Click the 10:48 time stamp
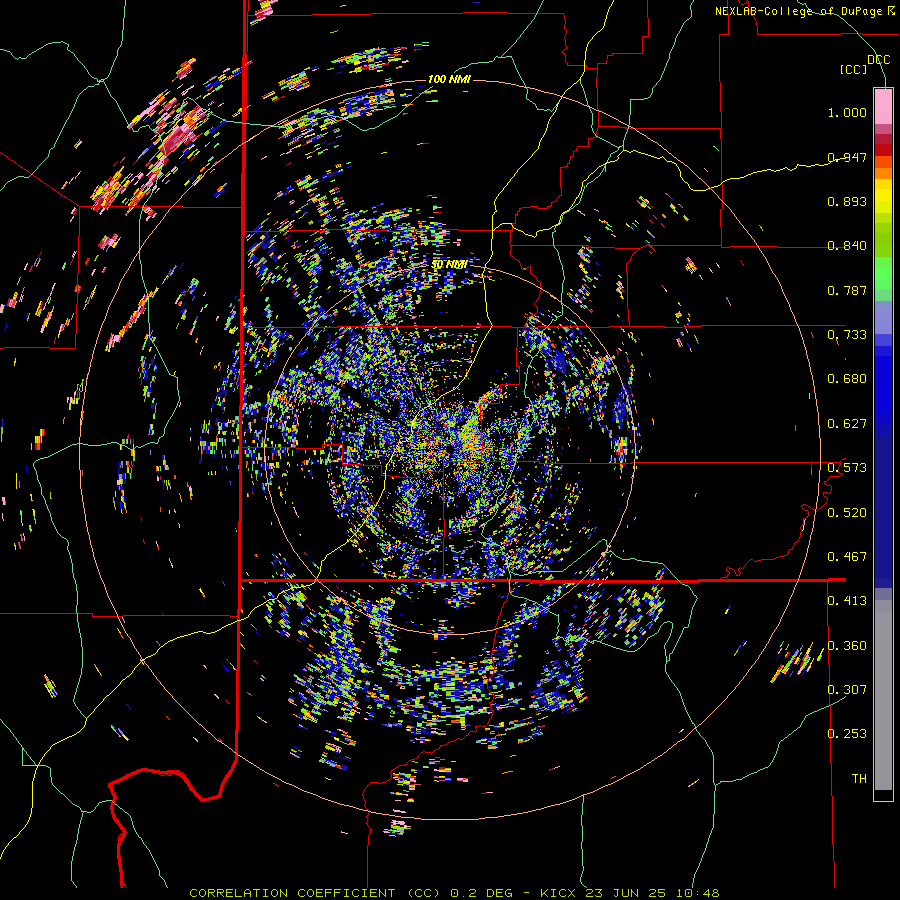The width and height of the screenshot is (900, 900). coord(698,893)
